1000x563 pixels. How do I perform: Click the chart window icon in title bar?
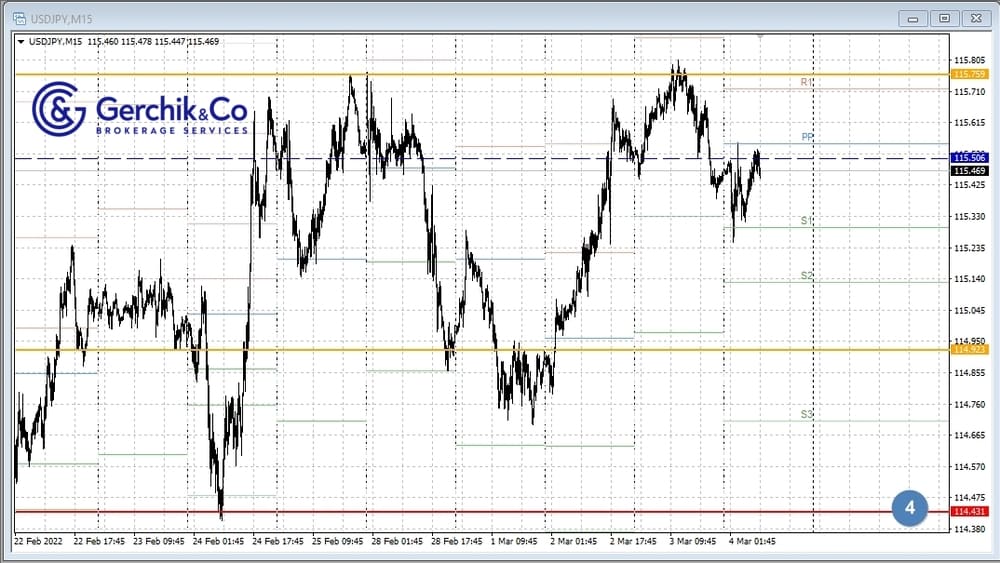(19, 17)
